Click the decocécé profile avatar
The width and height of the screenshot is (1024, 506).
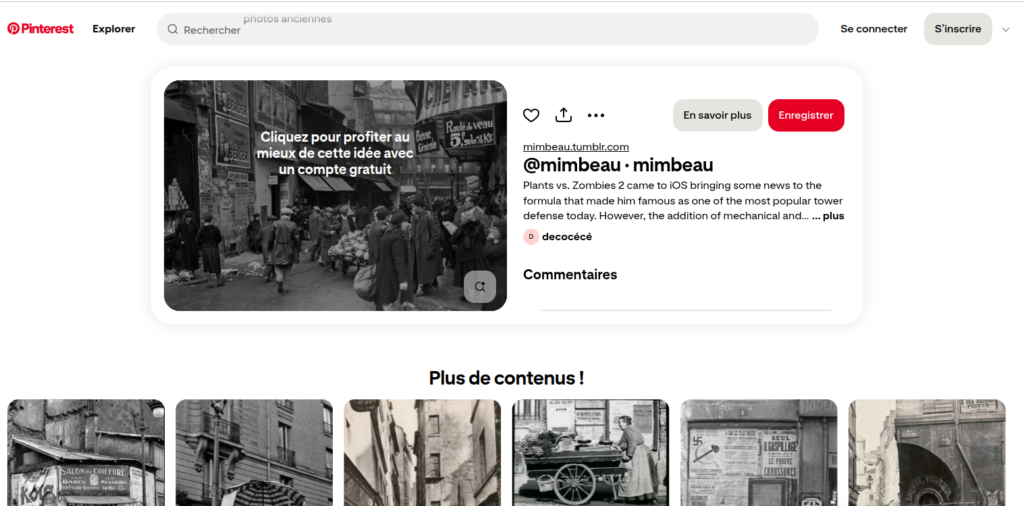coord(531,237)
